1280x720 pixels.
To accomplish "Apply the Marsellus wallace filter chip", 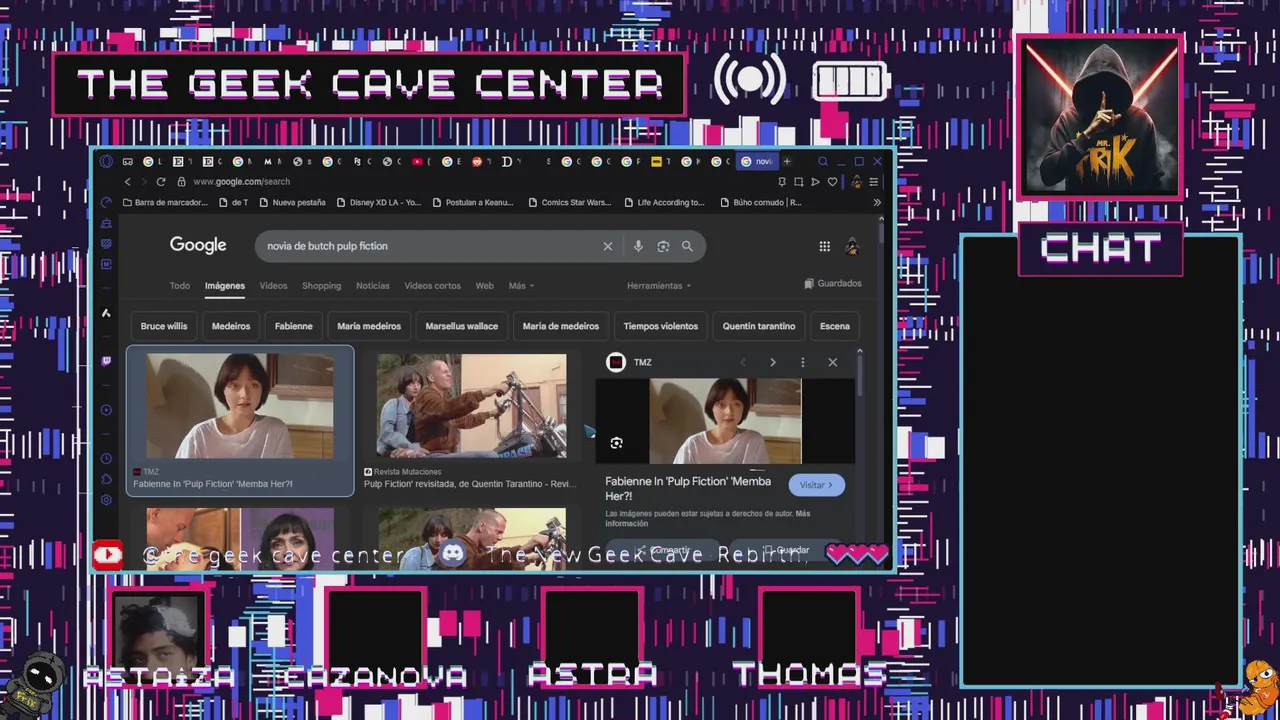I will tap(461, 326).
